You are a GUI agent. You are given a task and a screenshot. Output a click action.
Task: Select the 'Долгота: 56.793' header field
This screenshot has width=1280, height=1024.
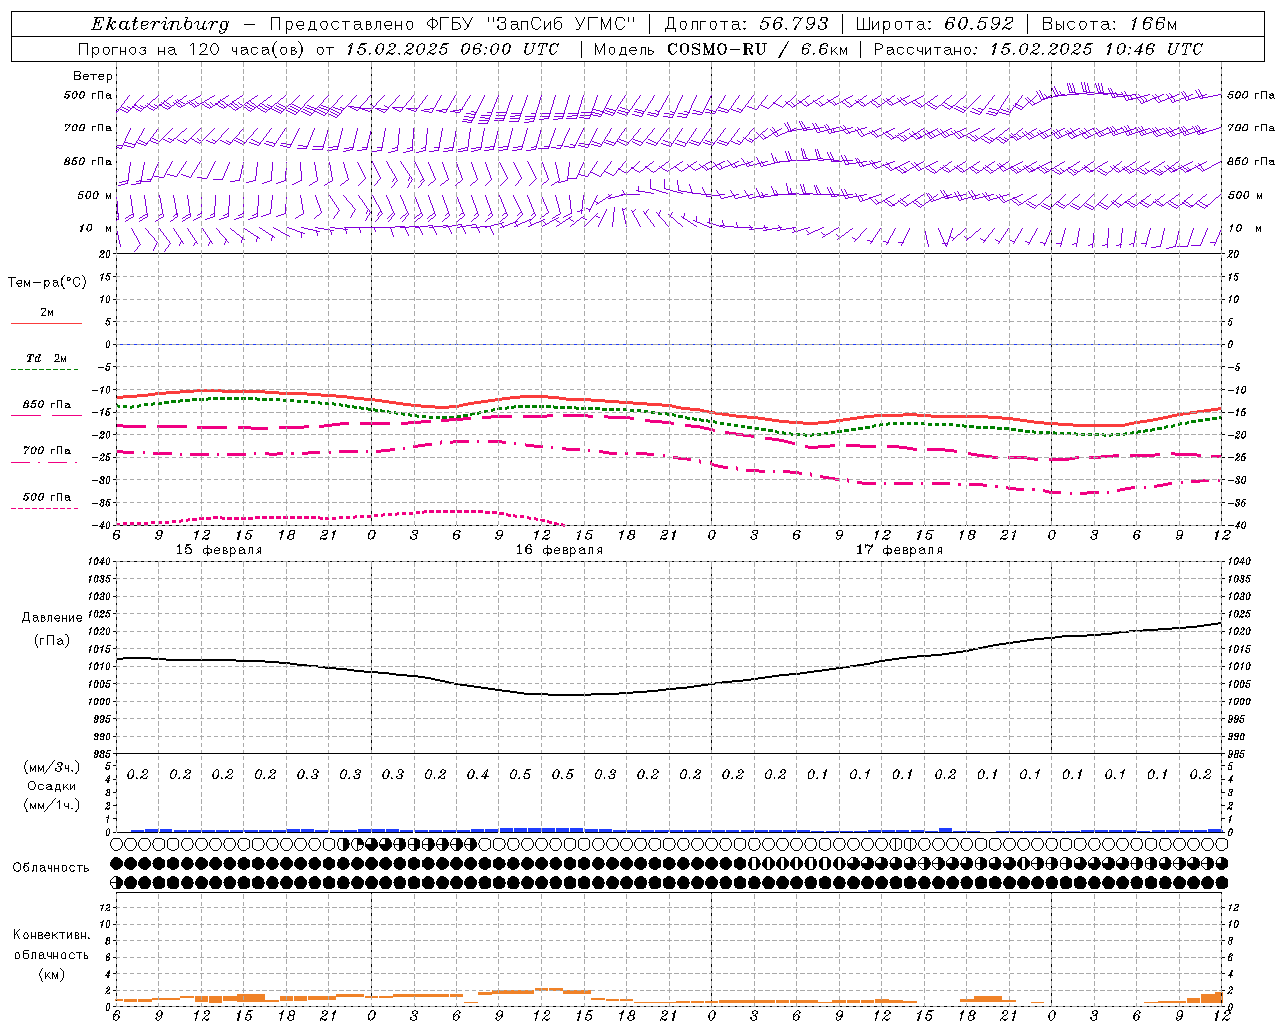[x=746, y=24]
